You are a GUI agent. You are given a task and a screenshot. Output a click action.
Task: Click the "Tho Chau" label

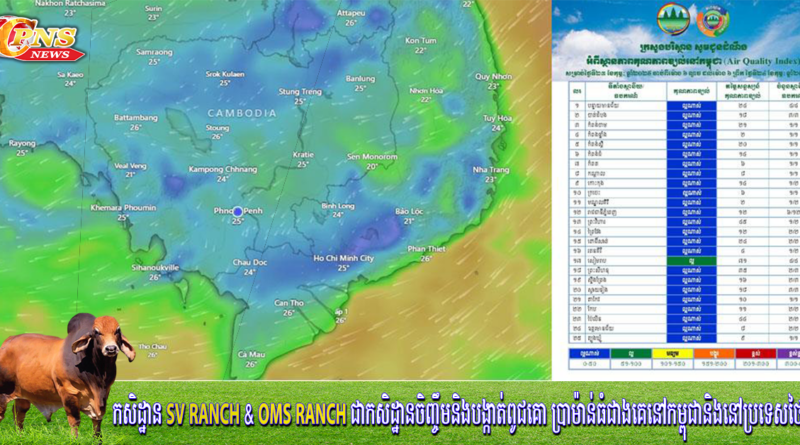[x=153, y=347]
